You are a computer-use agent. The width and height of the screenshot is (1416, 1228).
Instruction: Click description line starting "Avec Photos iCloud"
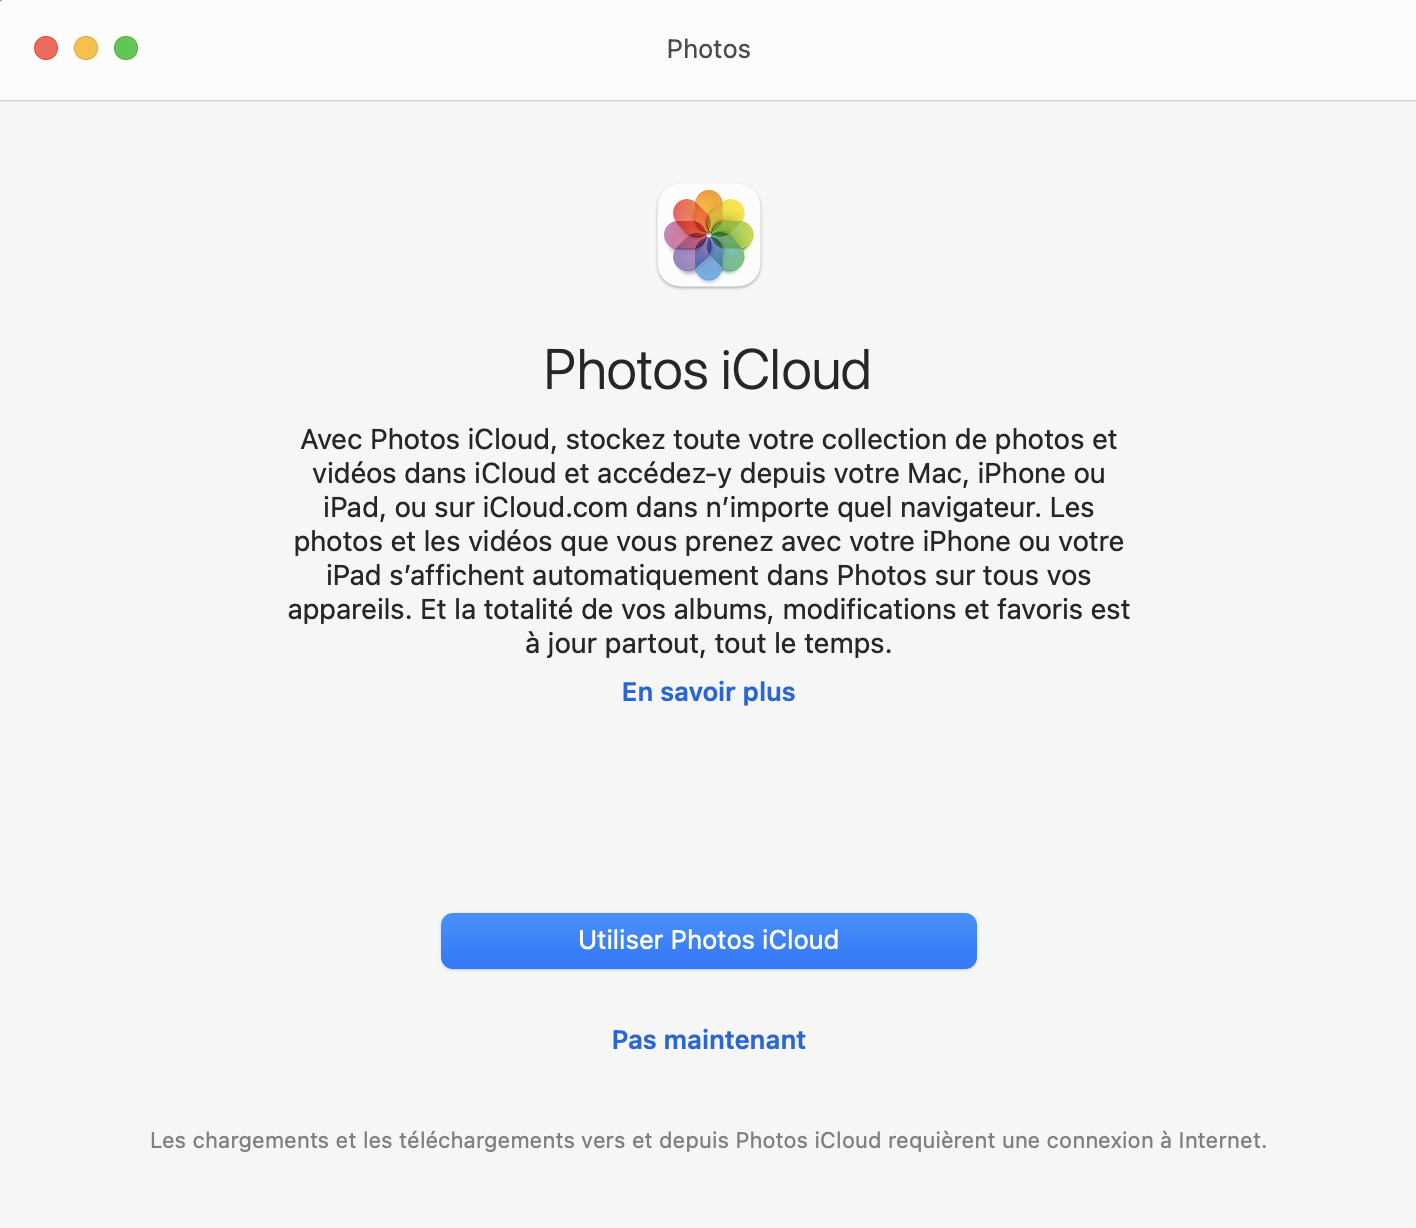click(x=708, y=440)
